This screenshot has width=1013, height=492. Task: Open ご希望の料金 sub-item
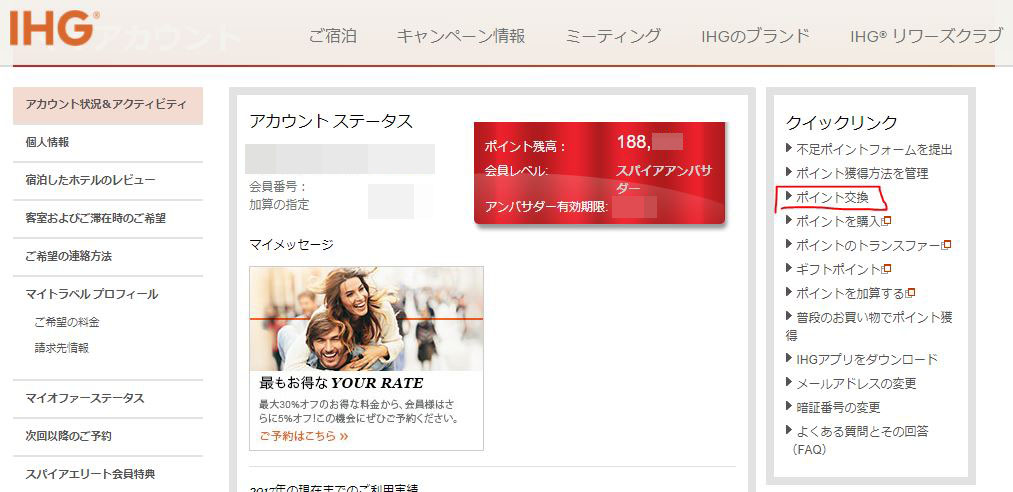[67, 322]
